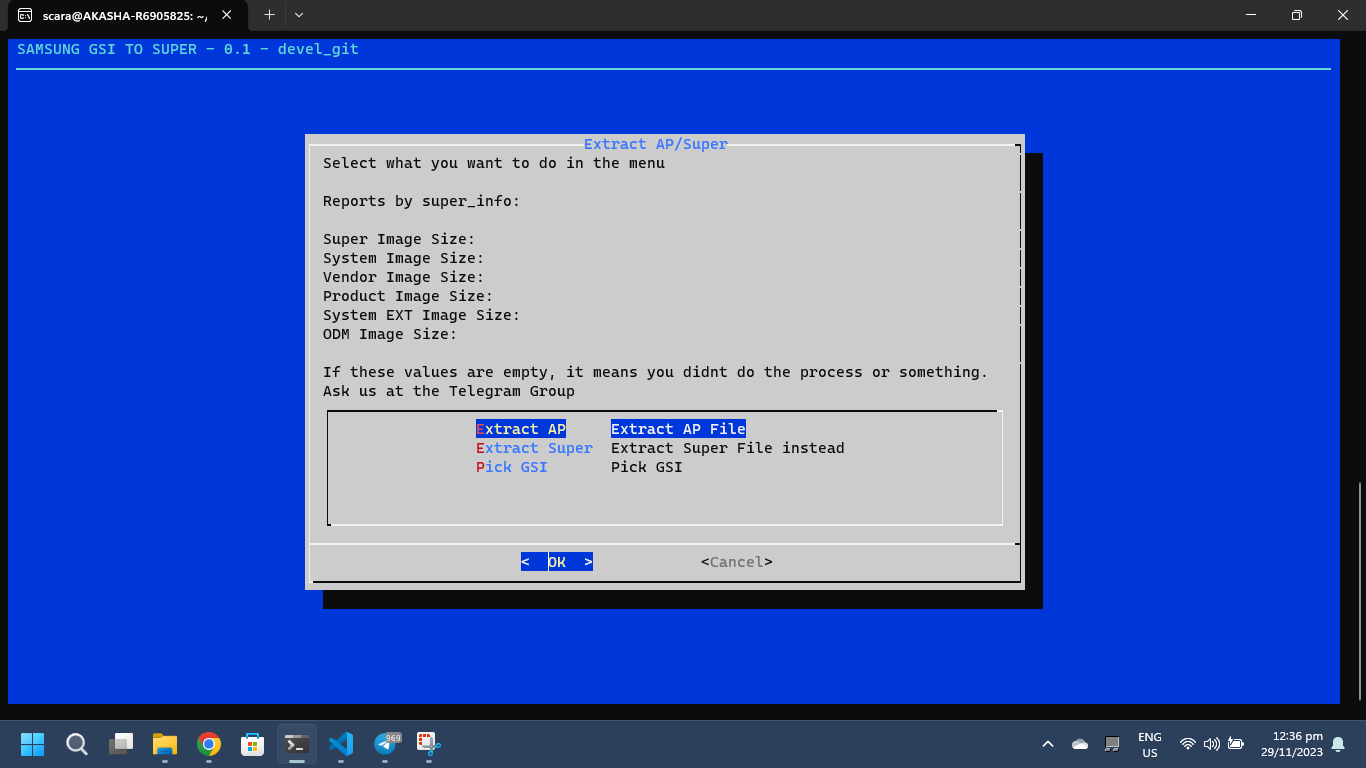This screenshot has width=1366, height=768.
Task: Open Wi-Fi network tray icon
Action: pos(1188,744)
